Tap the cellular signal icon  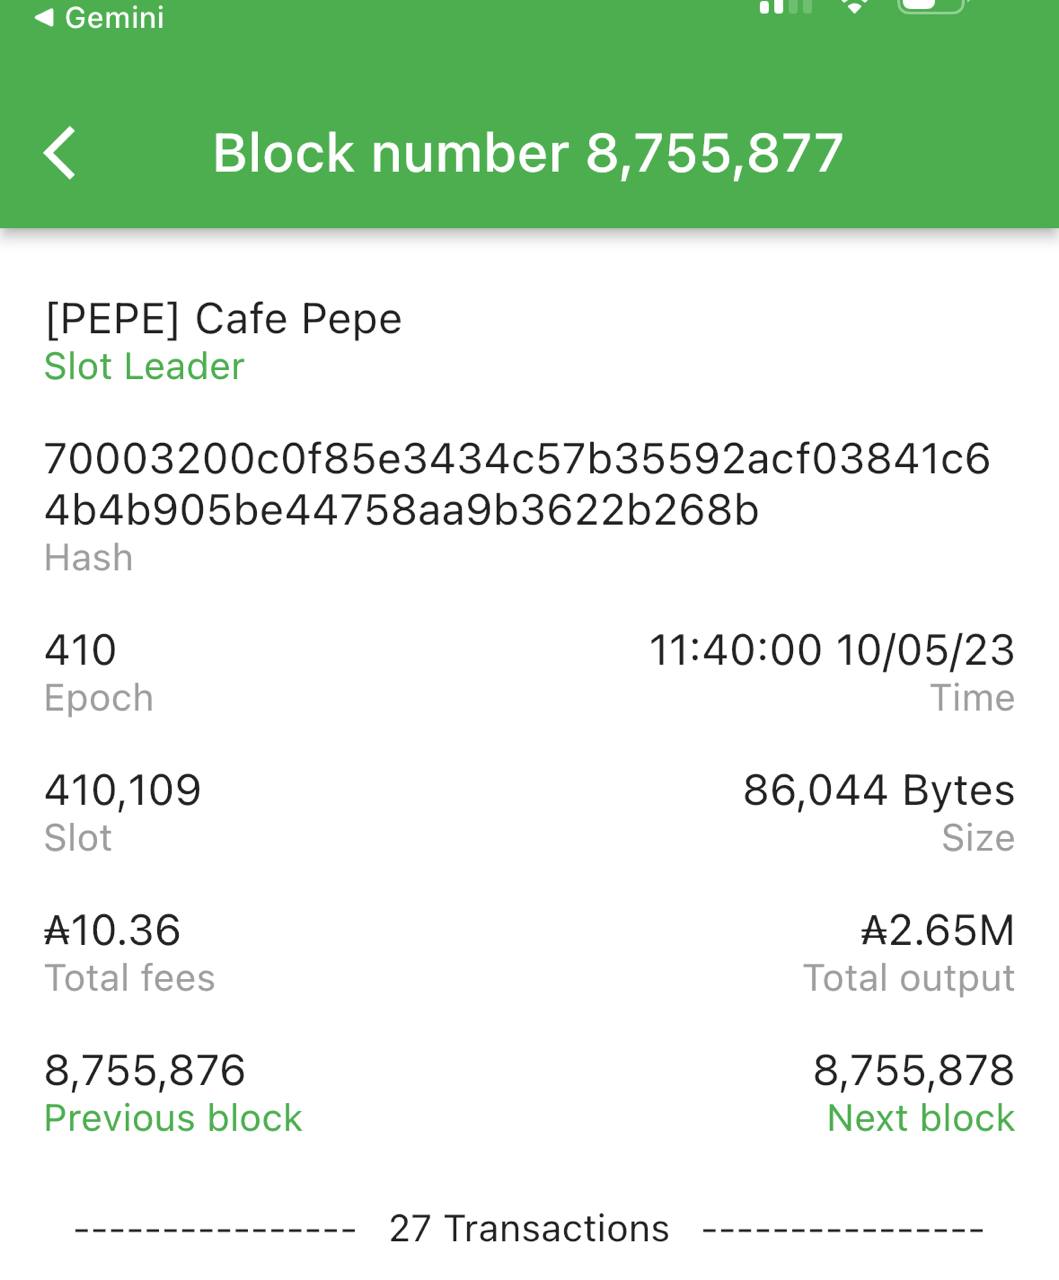[x=785, y=7]
